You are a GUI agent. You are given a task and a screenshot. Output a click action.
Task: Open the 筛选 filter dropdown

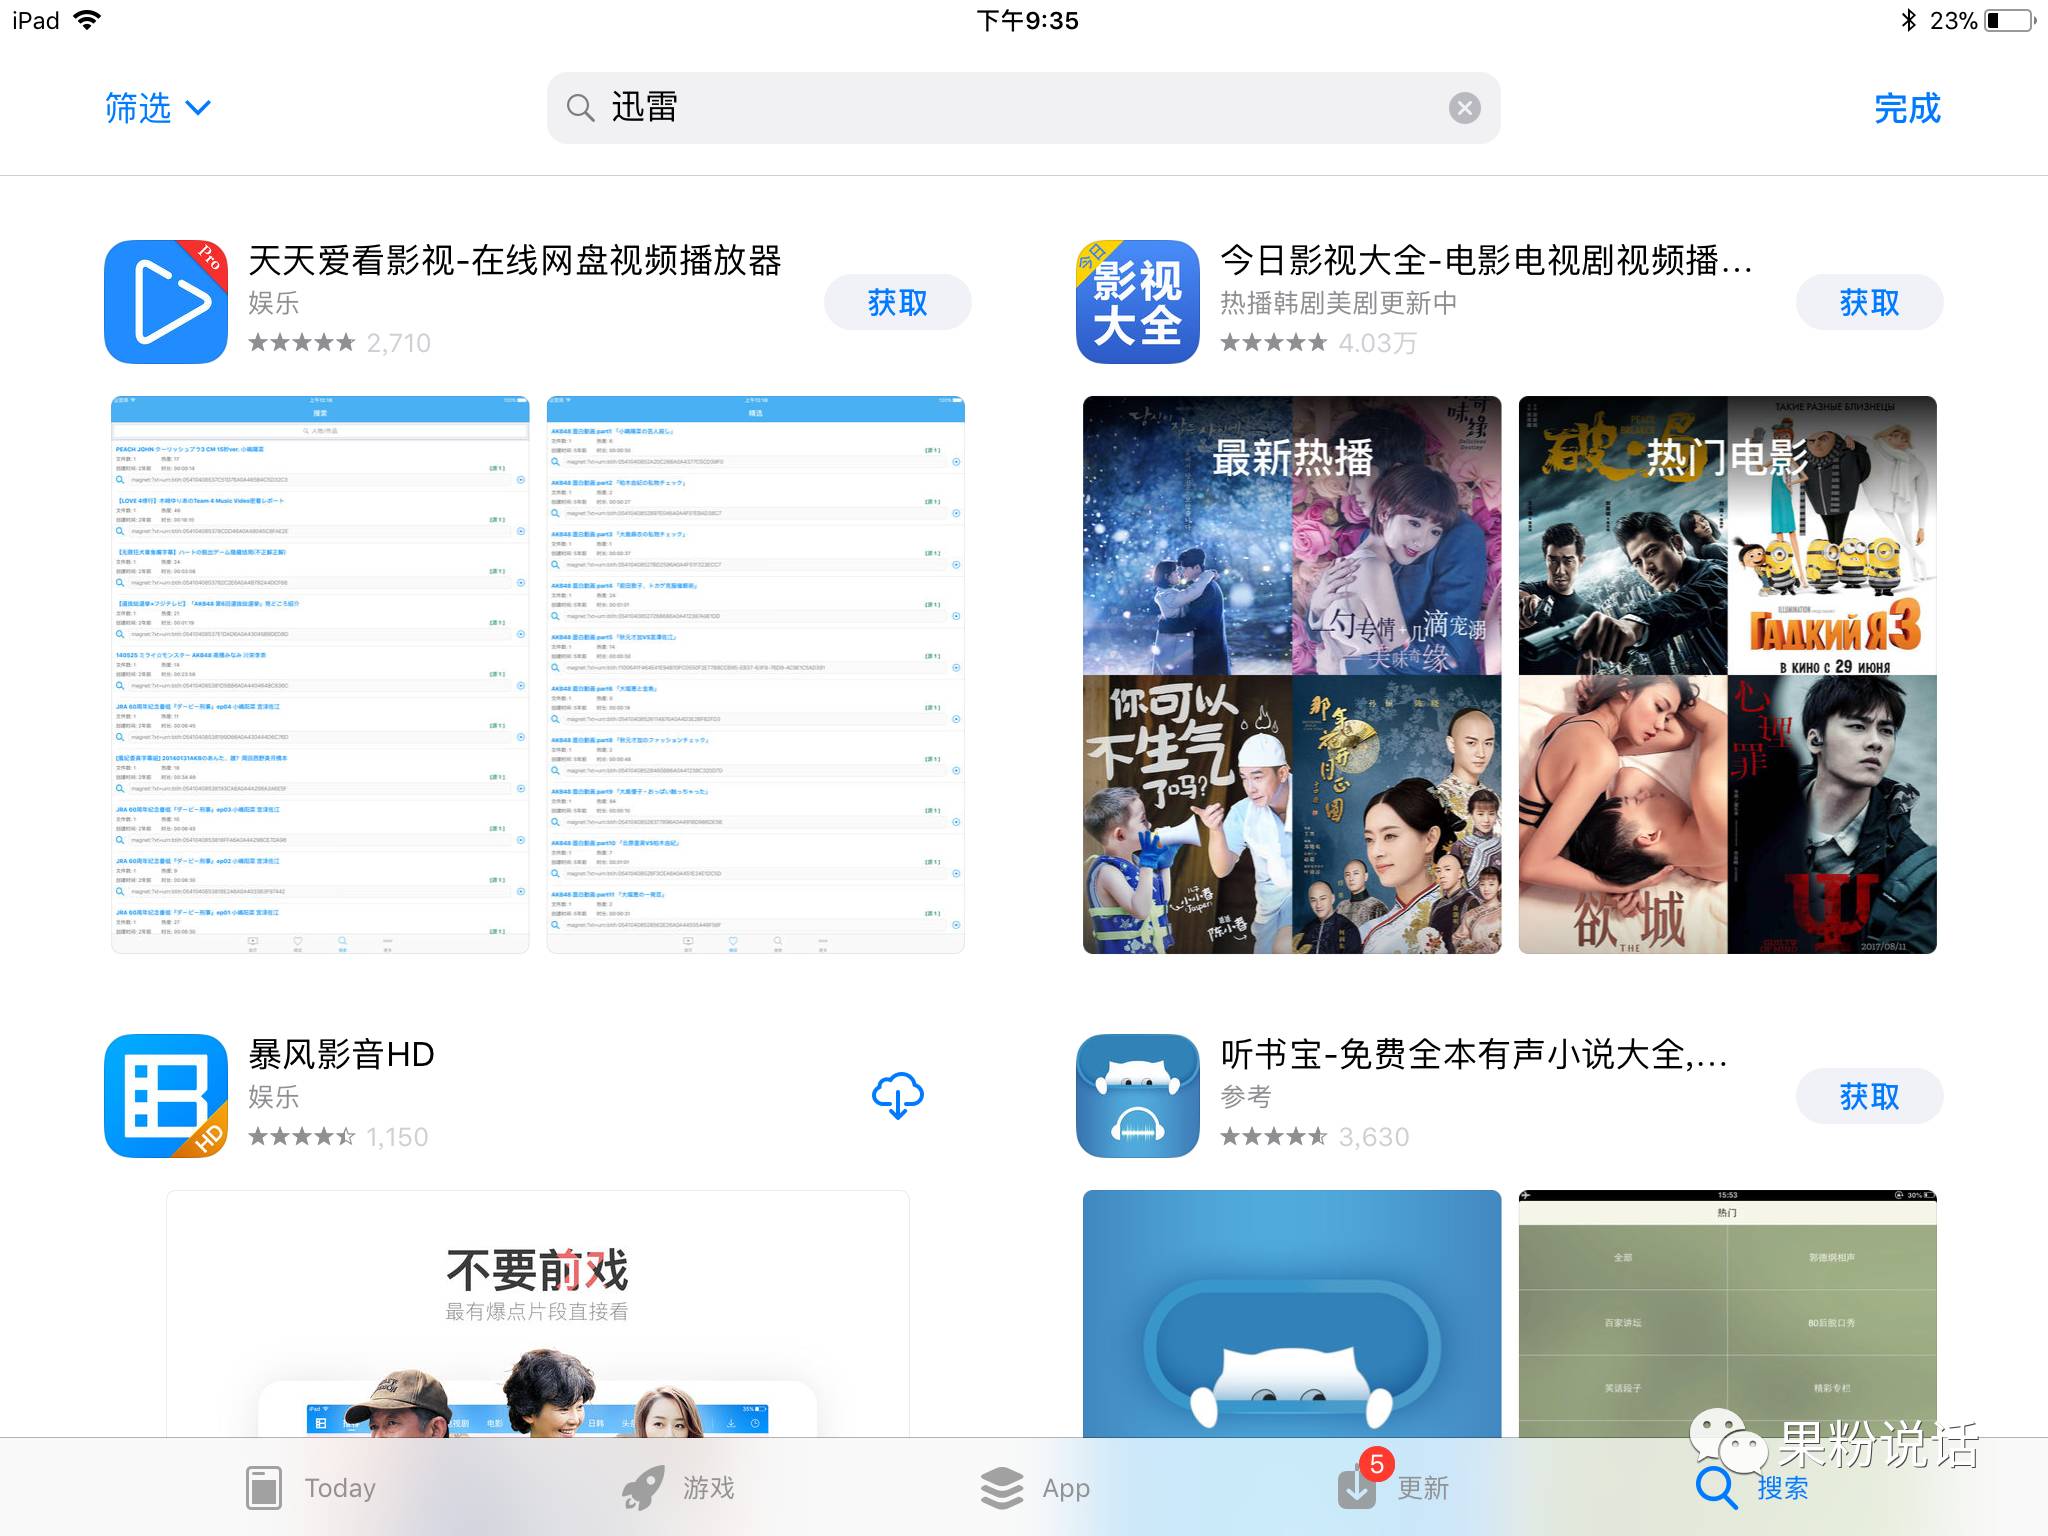[x=158, y=108]
